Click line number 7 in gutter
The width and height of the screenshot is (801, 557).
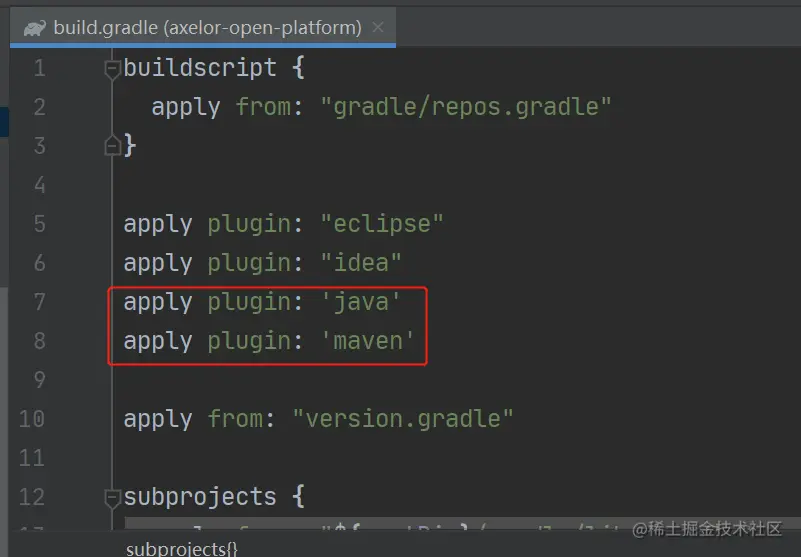[x=39, y=302]
